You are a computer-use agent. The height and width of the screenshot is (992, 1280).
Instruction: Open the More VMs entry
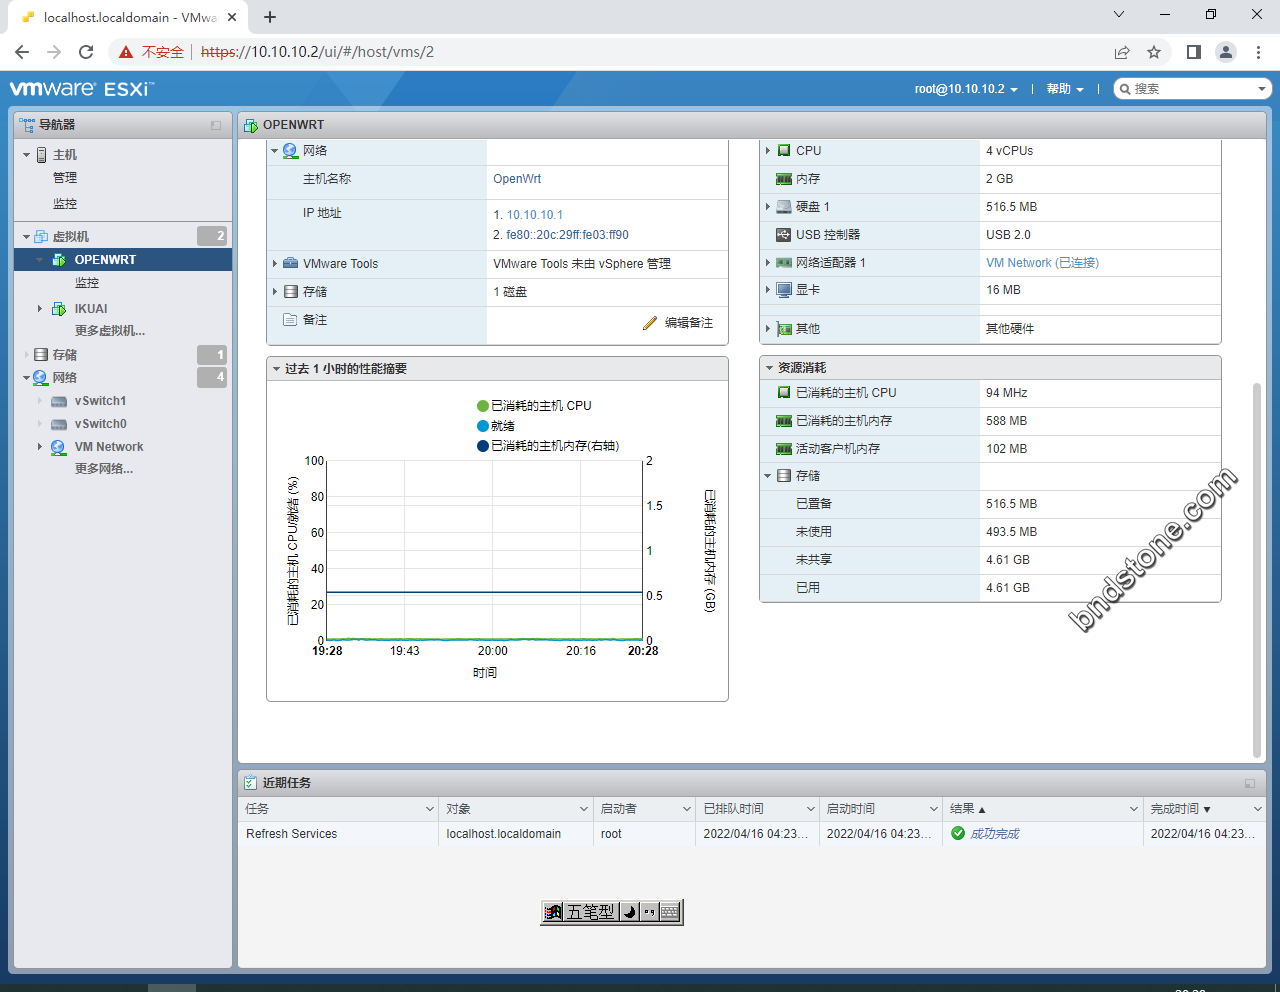(x=110, y=331)
